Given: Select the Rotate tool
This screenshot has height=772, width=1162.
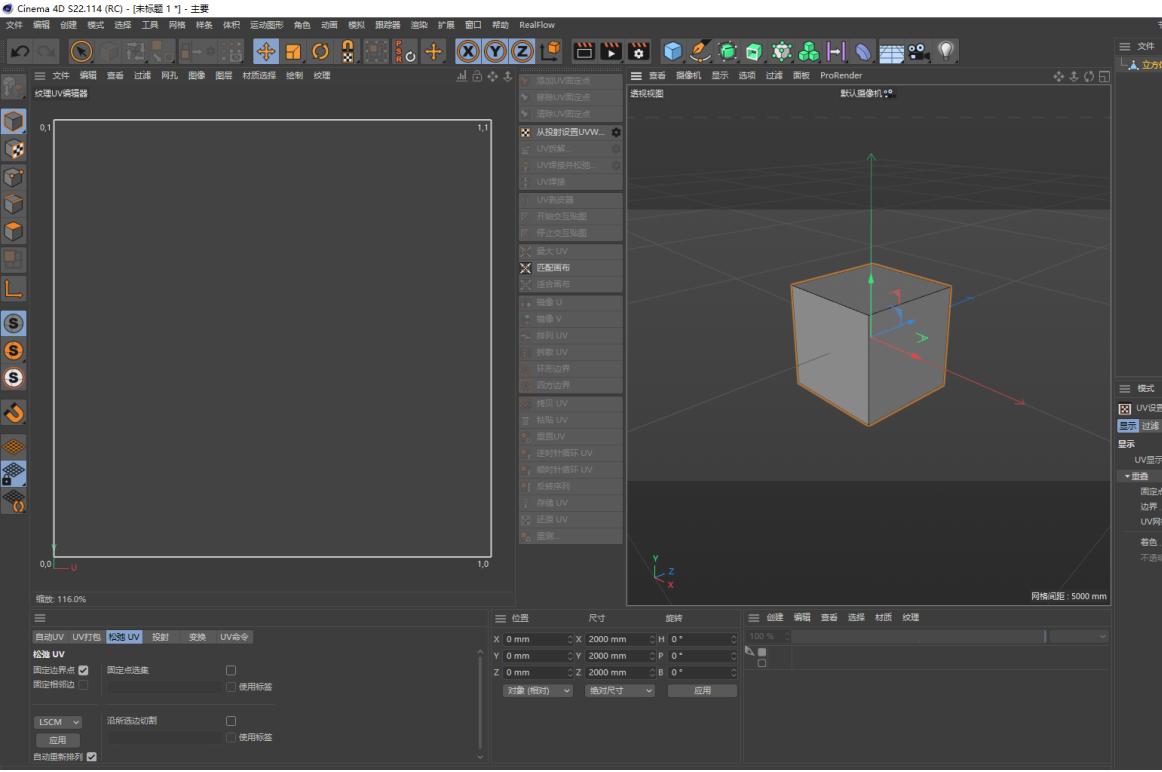Looking at the screenshot, I should [x=320, y=51].
